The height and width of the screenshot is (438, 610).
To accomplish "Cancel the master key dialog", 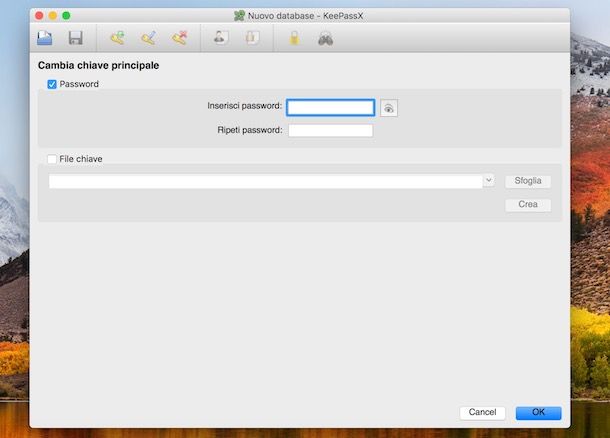I will 482,412.
